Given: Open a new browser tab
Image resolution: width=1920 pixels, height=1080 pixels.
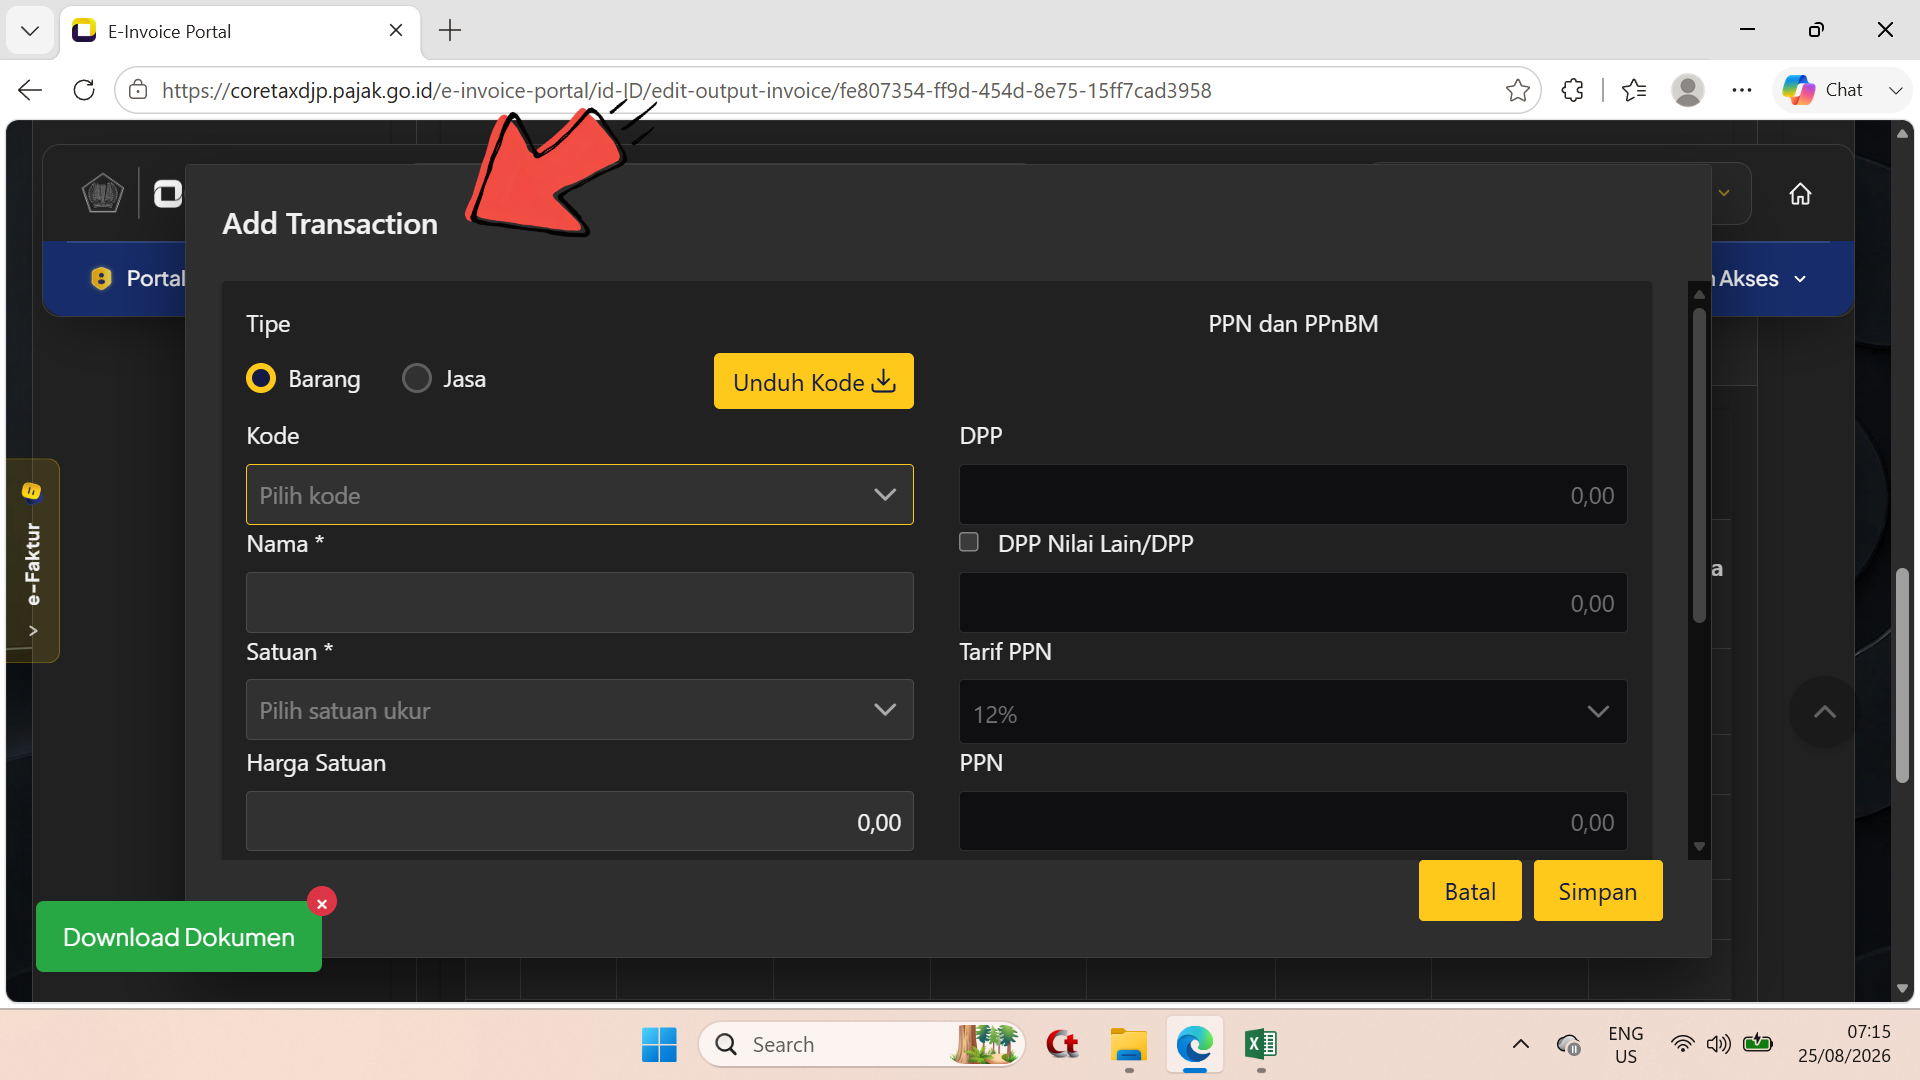Looking at the screenshot, I should click(450, 30).
